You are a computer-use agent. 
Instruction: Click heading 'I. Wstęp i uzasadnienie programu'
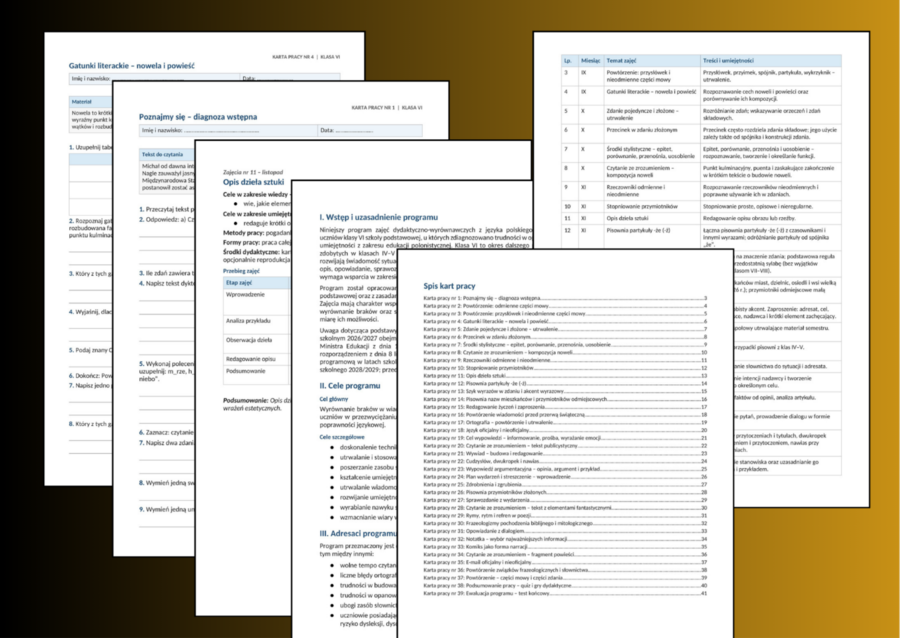pos(379,217)
